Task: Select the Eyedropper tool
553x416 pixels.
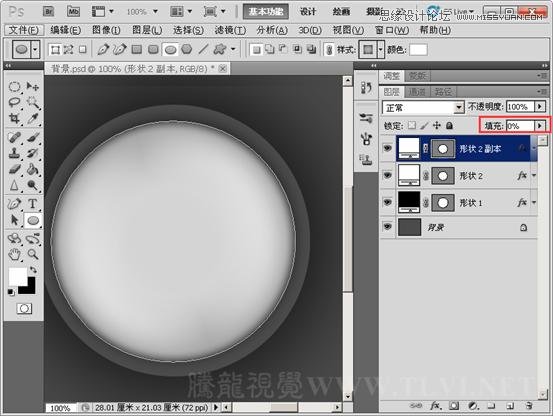Action: [33, 118]
